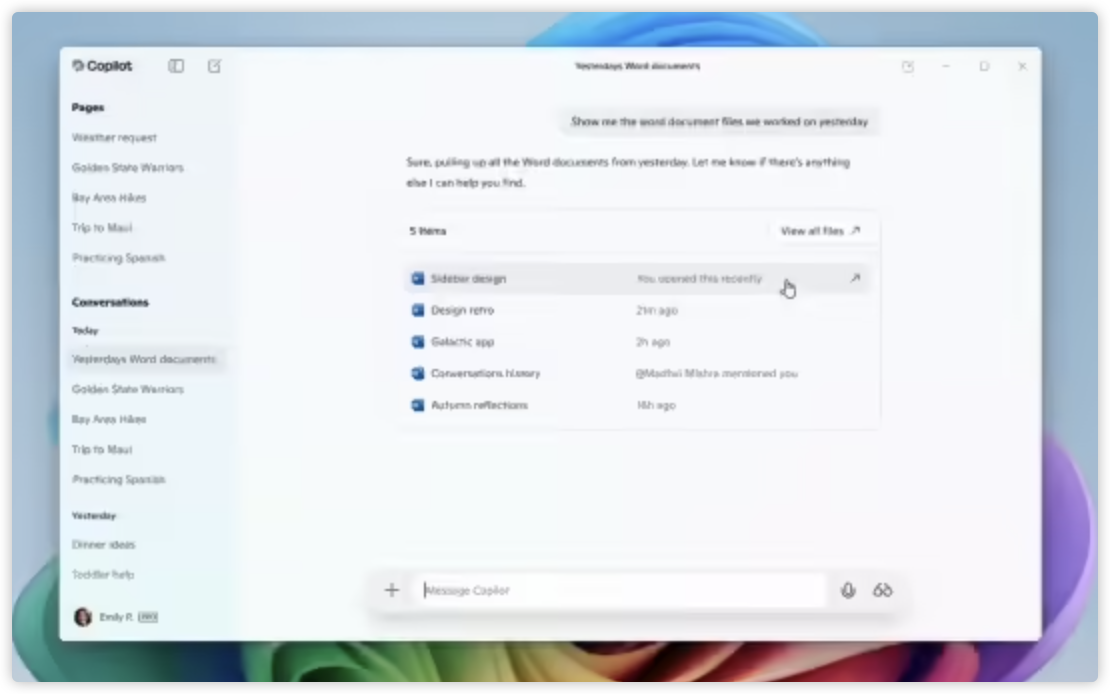Click the Emily R. account name
The image size is (1110, 694).
115,617
